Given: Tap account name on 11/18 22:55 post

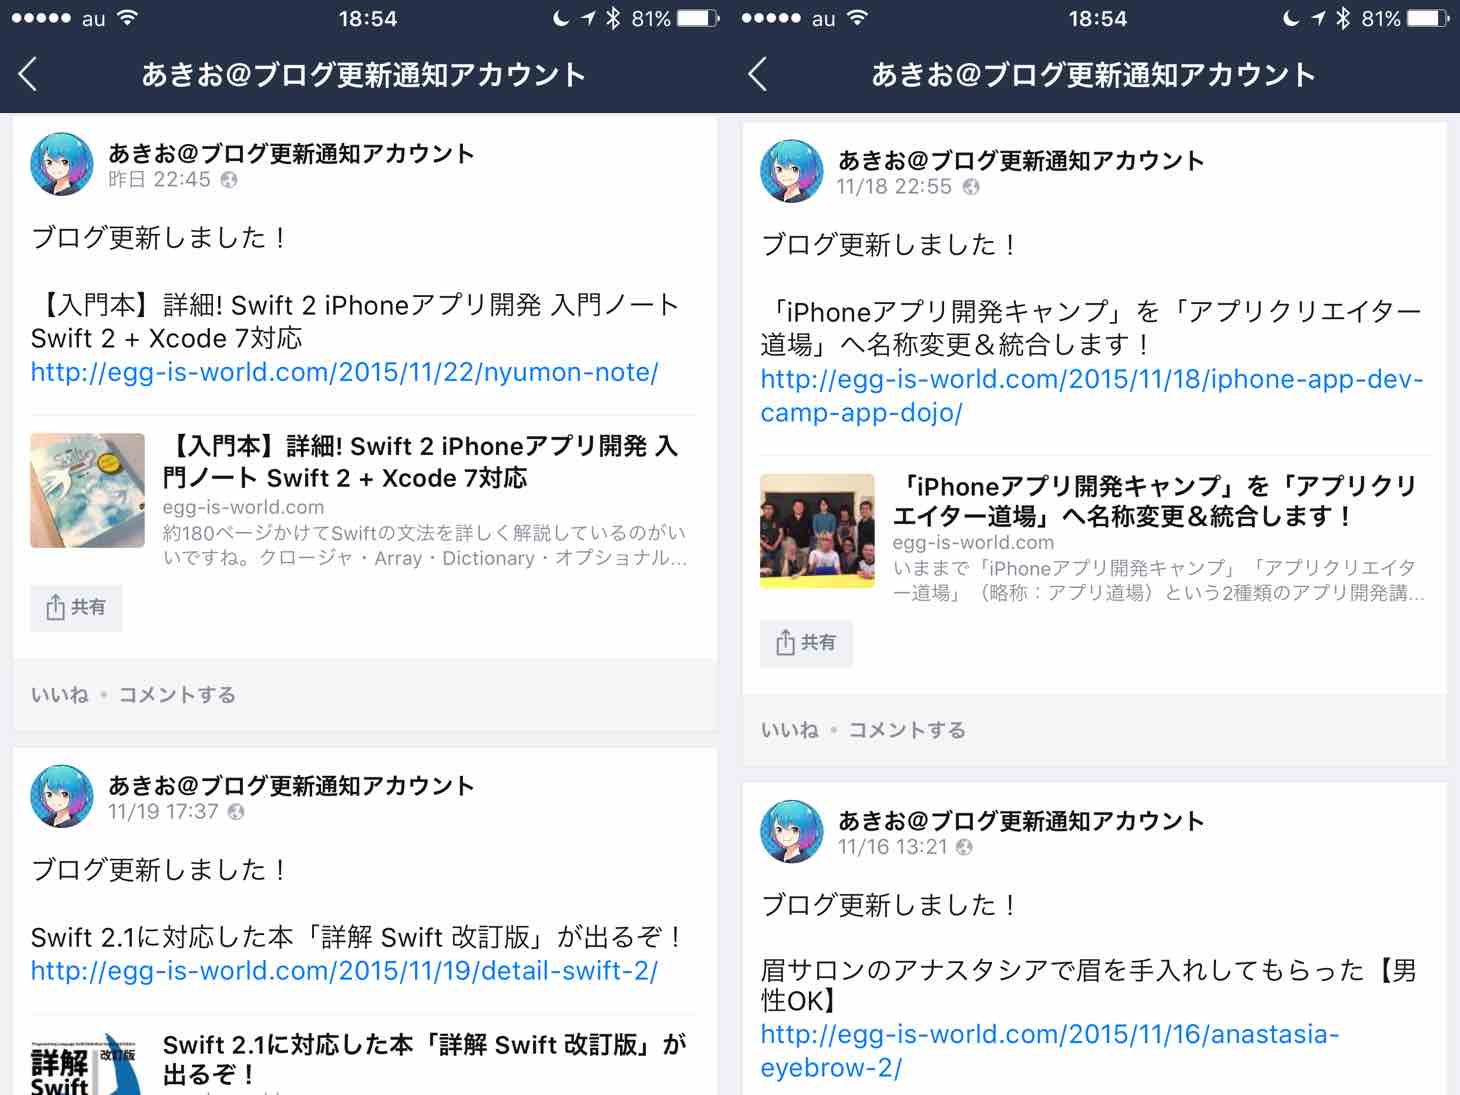Looking at the screenshot, I should click(1021, 160).
